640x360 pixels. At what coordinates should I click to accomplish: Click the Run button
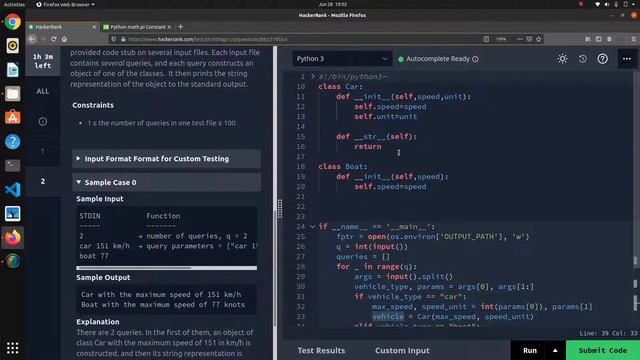[x=530, y=351]
